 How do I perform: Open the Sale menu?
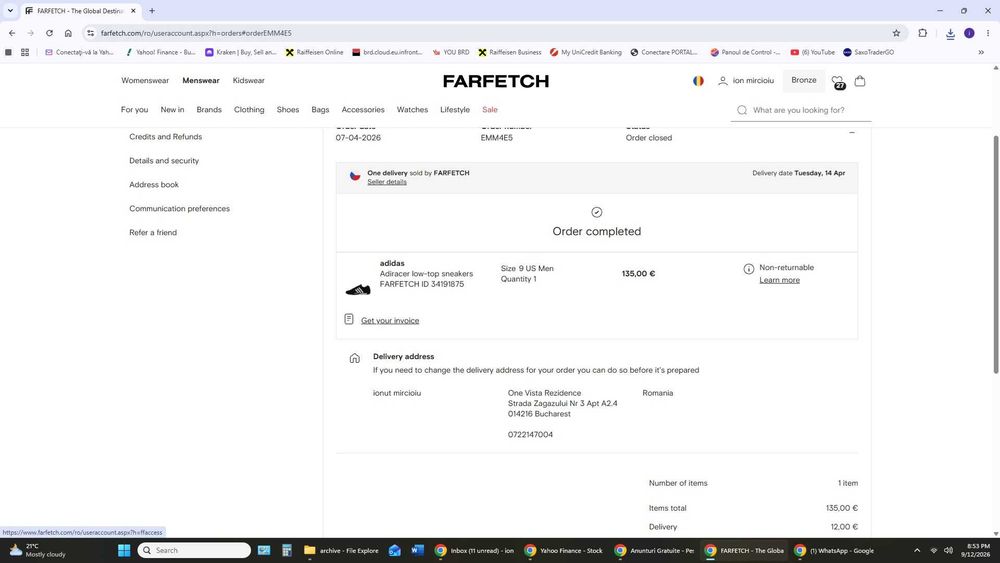click(x=490, y=110)
